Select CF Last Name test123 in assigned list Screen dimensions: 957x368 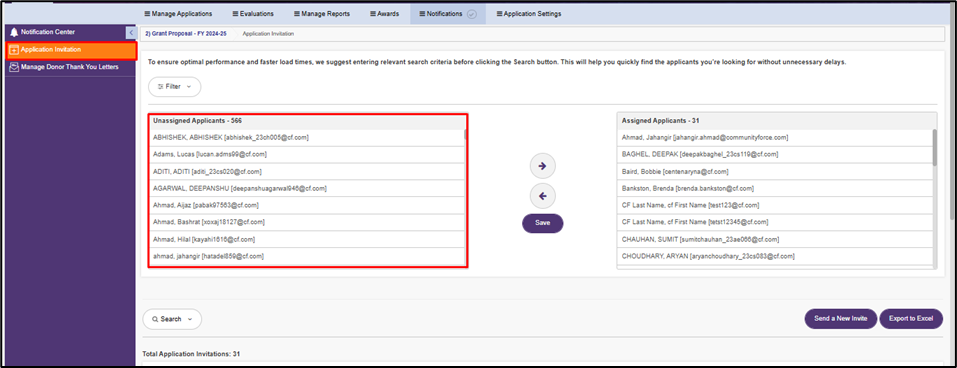(x=775, y=205)
